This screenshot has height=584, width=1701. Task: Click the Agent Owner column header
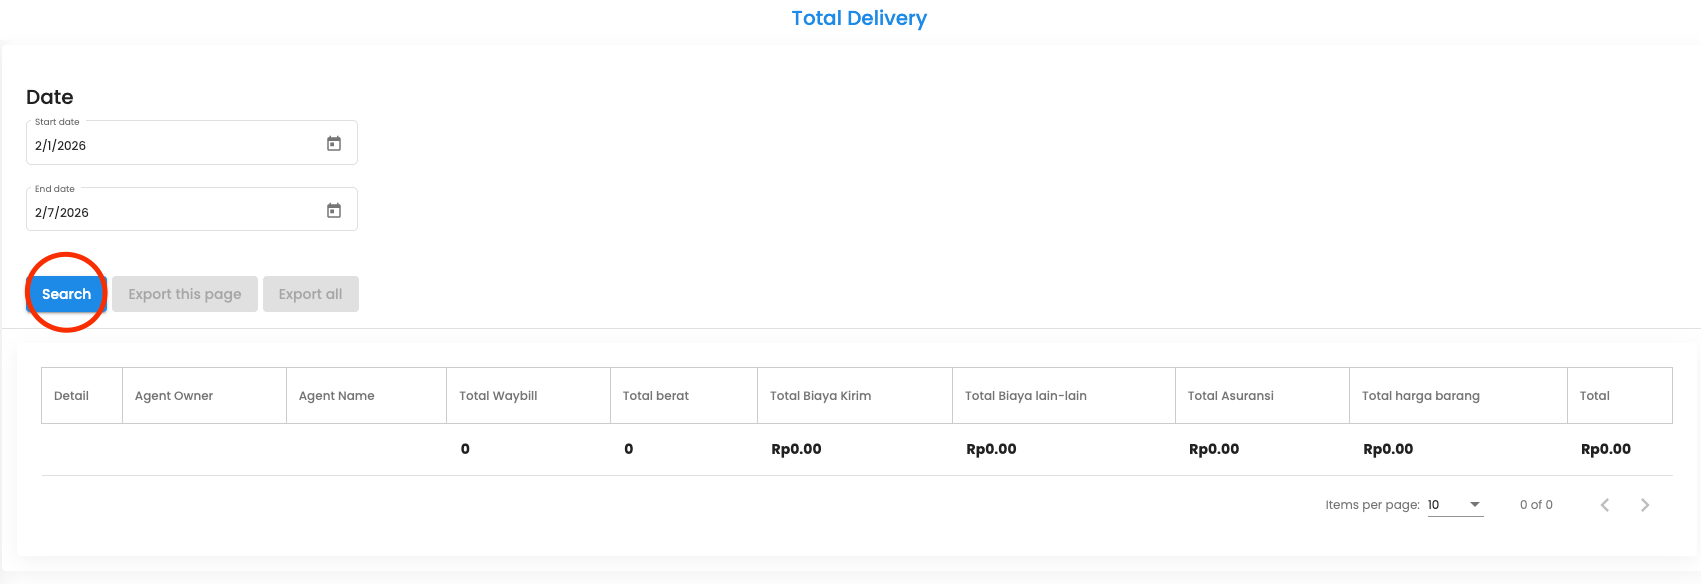174,396
